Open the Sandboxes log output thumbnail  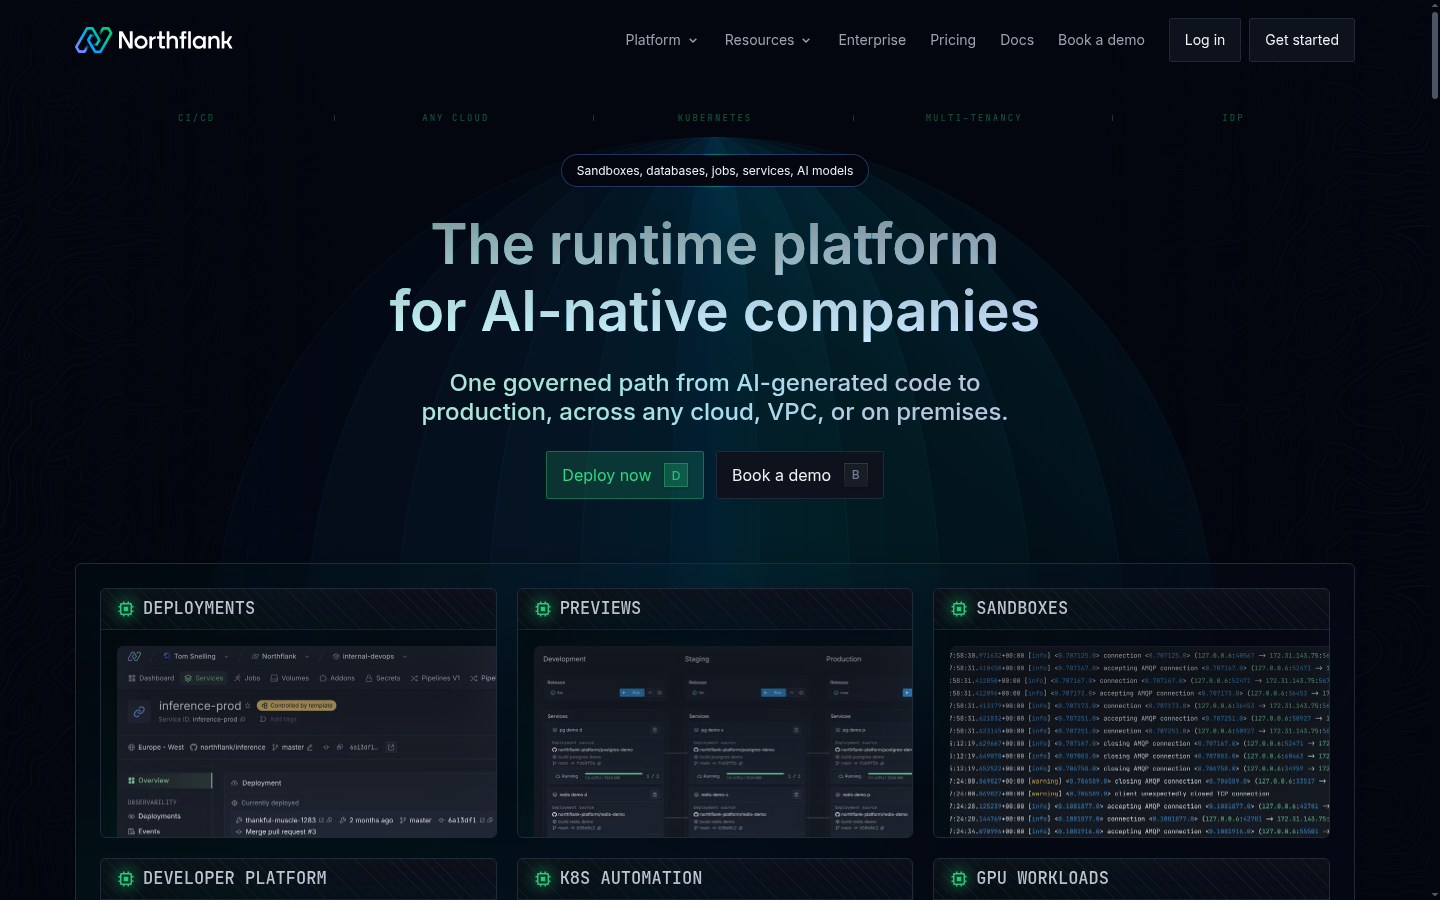(1139, 741)
